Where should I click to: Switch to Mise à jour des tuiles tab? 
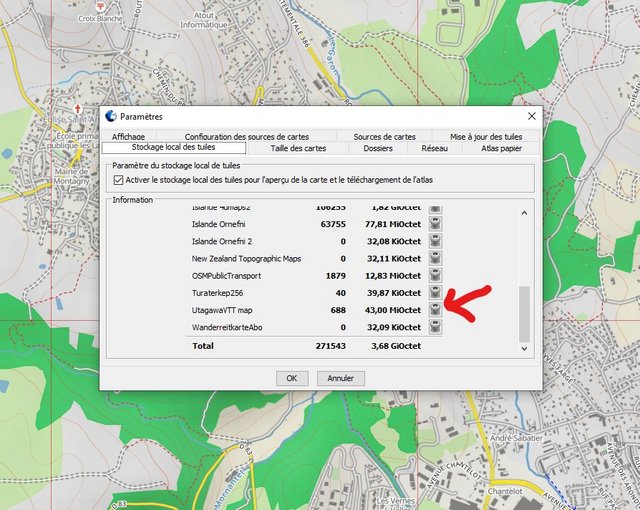486,137
